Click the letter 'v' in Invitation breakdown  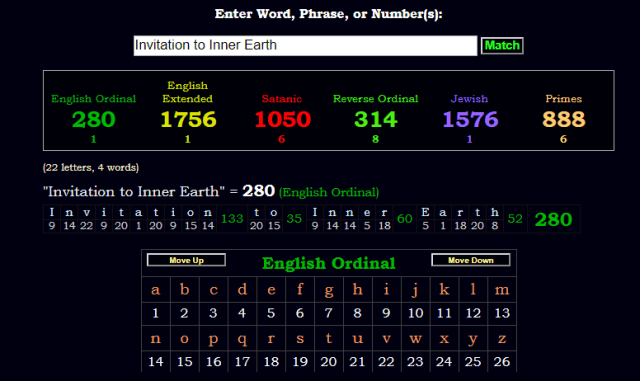click(86, 212)
